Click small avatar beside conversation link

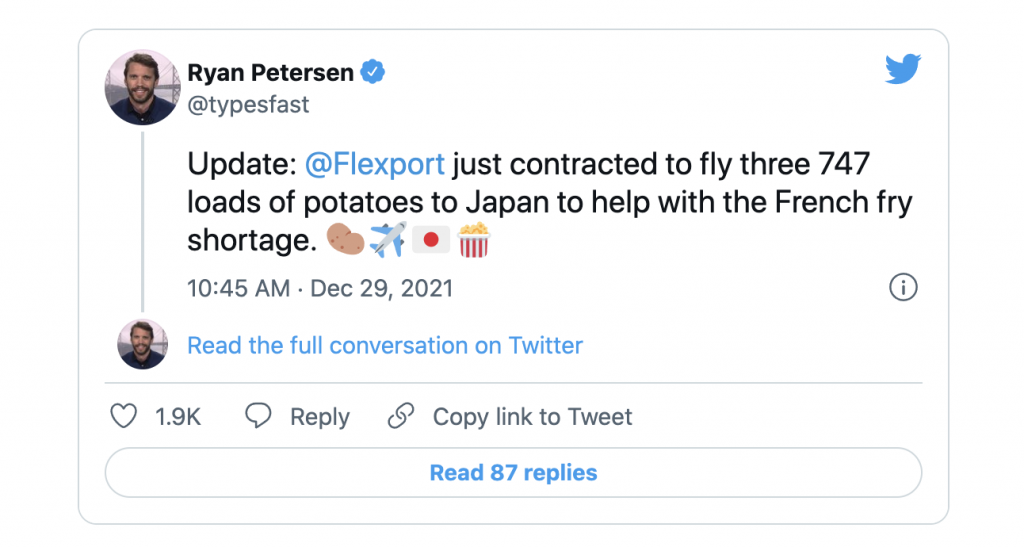click(142, 345)
